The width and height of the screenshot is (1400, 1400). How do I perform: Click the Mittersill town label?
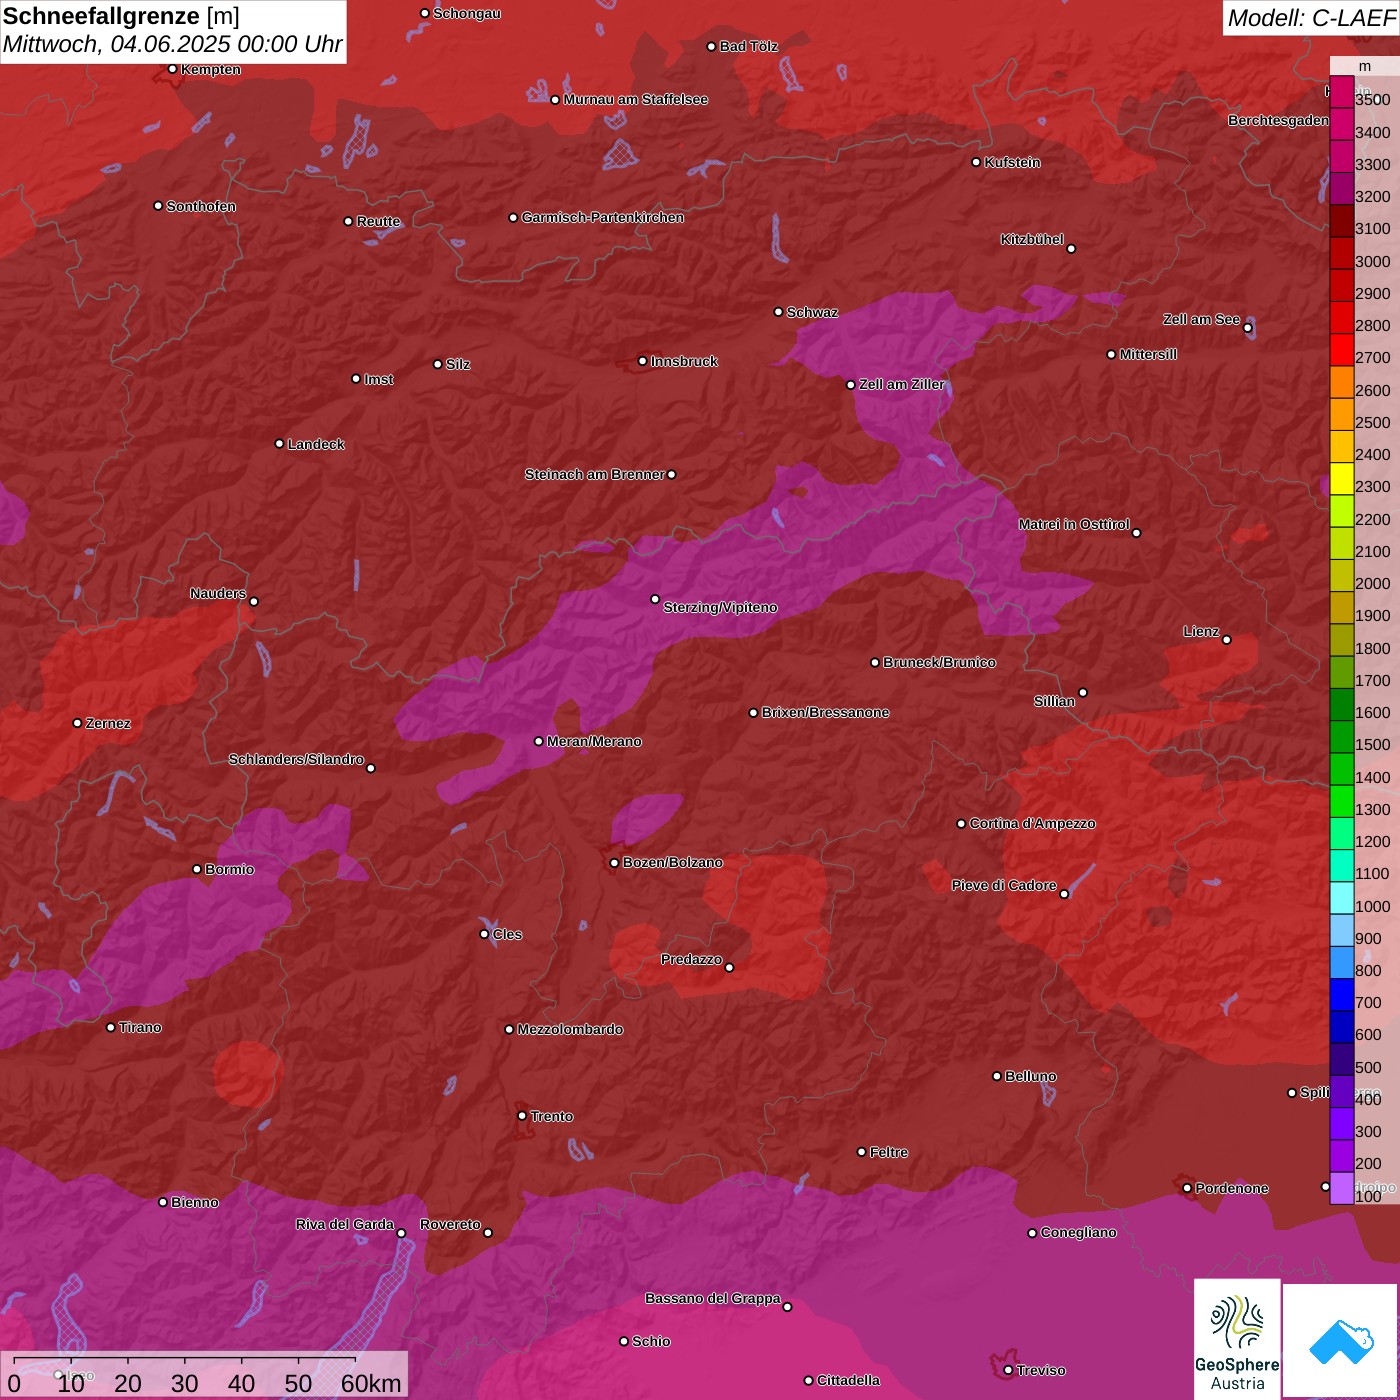click(1148, 354)
